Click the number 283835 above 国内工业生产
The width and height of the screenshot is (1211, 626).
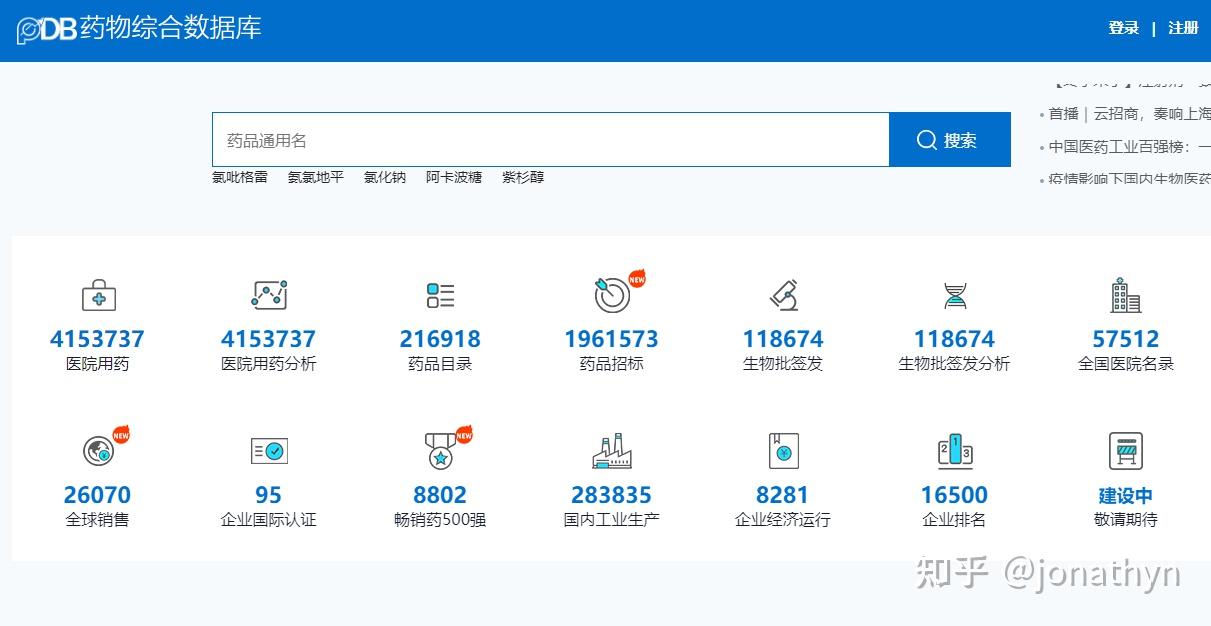tap(612, 495)
